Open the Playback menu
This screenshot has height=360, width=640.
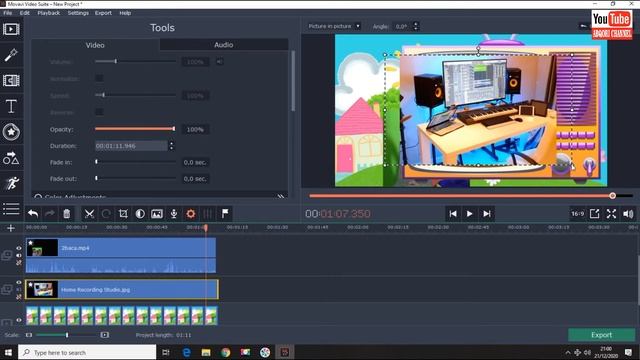[49, 13]
